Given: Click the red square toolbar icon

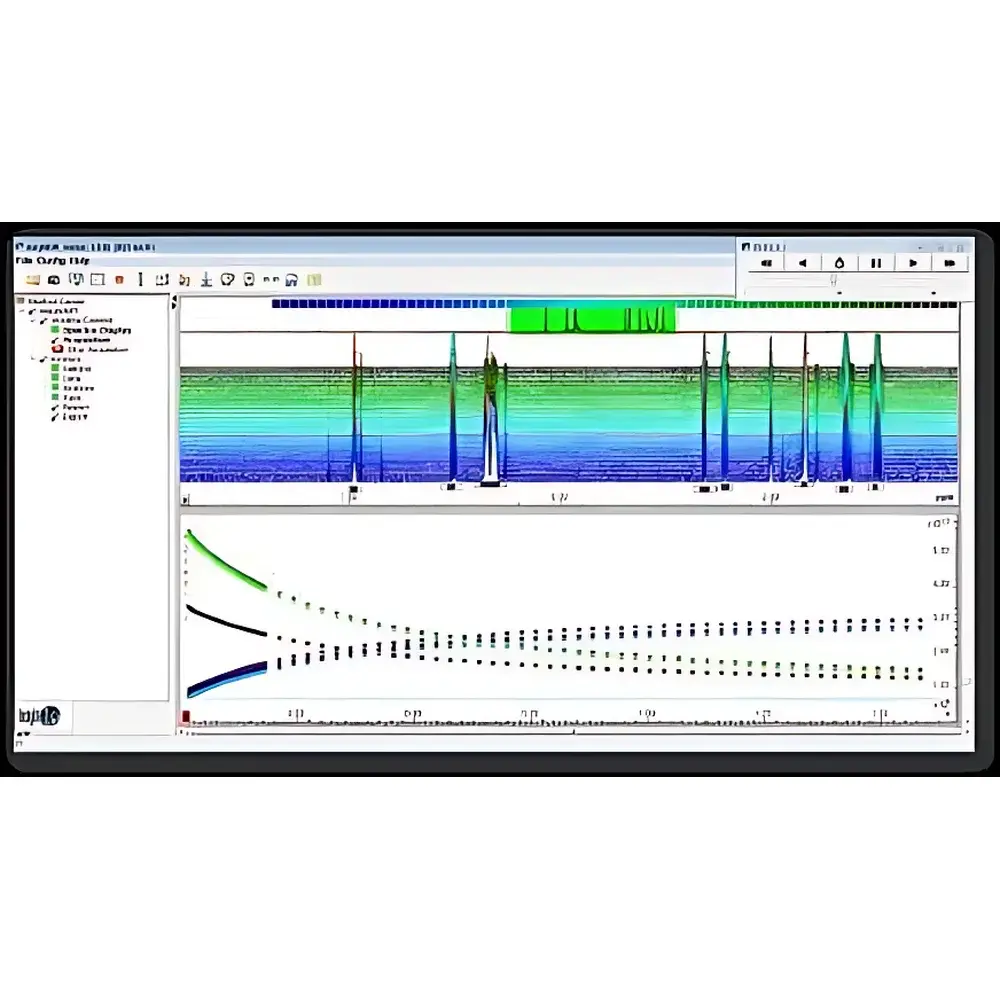Looking at the screenshot, I should click(x=119, y=280).
